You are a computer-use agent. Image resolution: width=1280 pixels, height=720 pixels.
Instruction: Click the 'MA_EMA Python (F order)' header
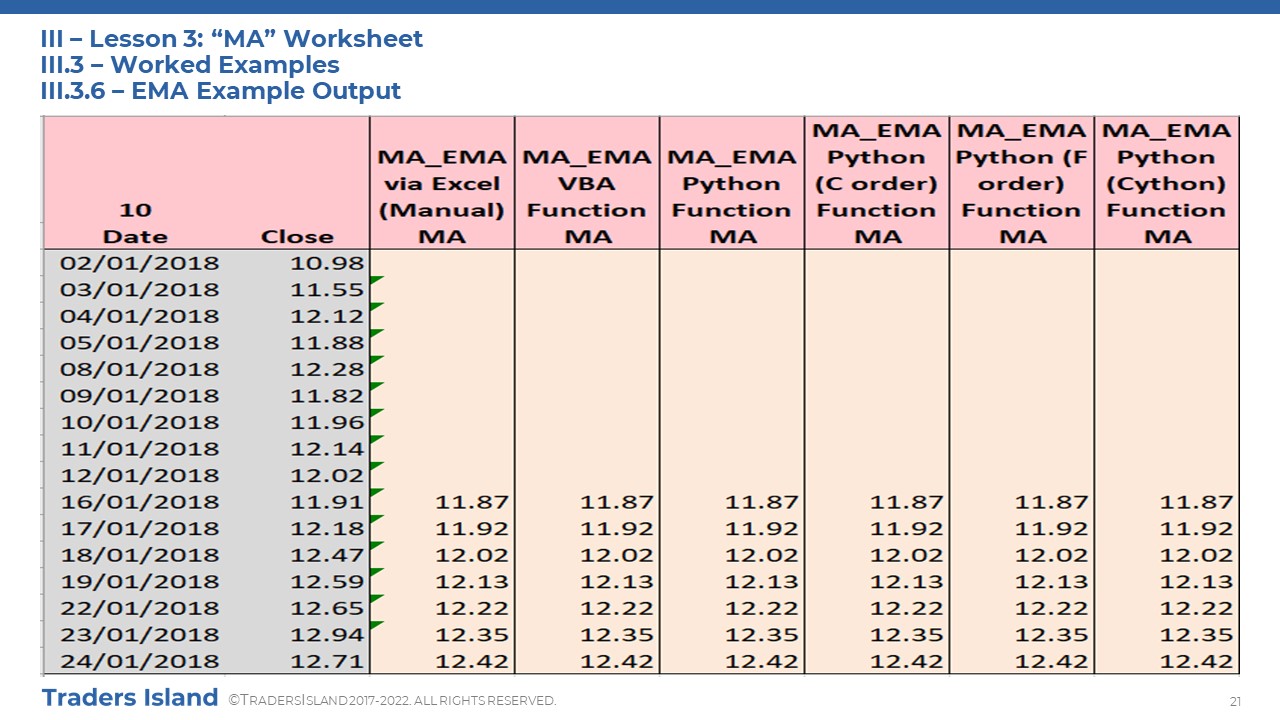1022,184
